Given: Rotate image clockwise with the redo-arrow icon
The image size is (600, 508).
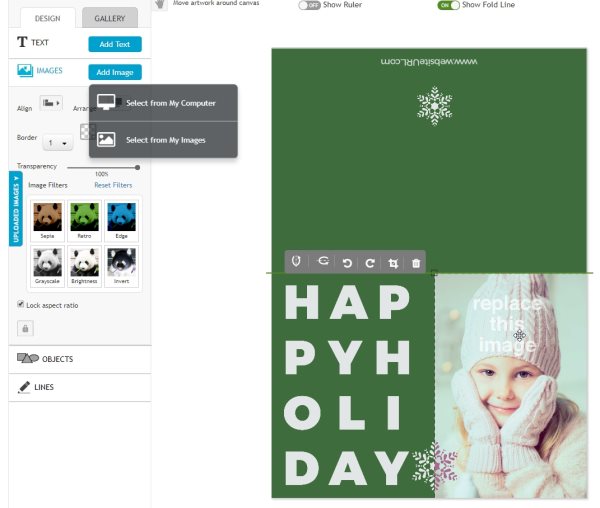Looking at the screenshot, I should coord(370,263).
